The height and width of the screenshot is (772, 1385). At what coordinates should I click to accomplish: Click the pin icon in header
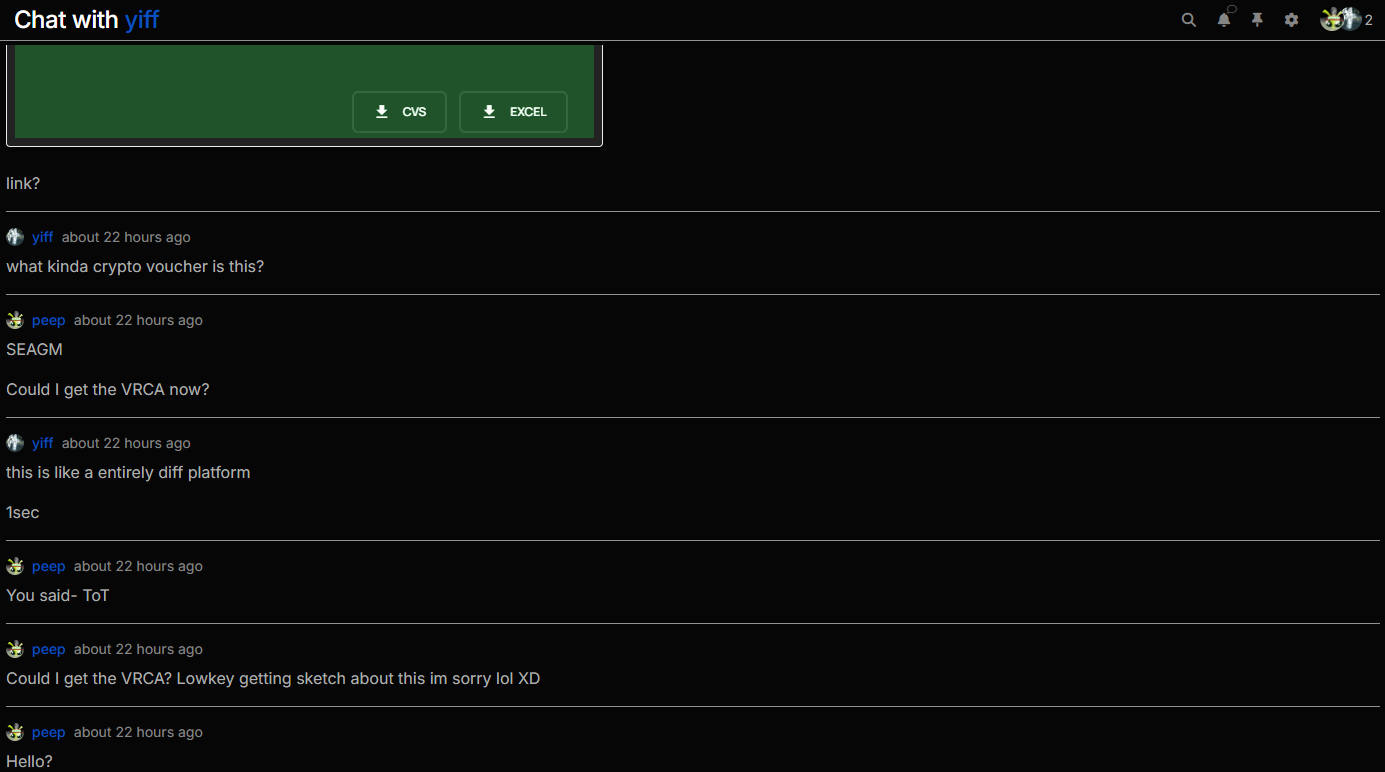coord(1258,20)
